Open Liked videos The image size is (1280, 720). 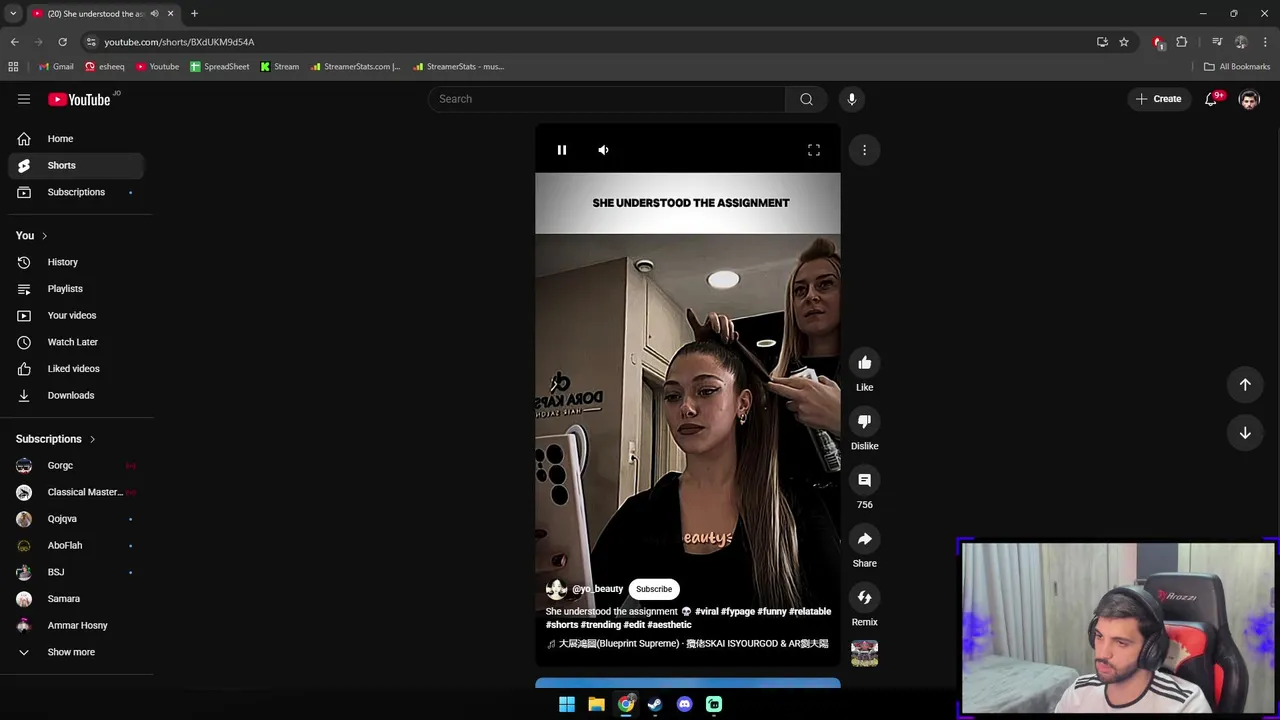(76, 369)
